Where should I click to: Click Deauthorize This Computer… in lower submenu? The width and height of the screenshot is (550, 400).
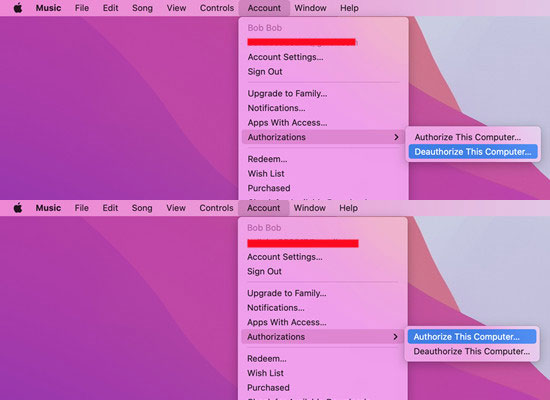(x=472, y=351)
